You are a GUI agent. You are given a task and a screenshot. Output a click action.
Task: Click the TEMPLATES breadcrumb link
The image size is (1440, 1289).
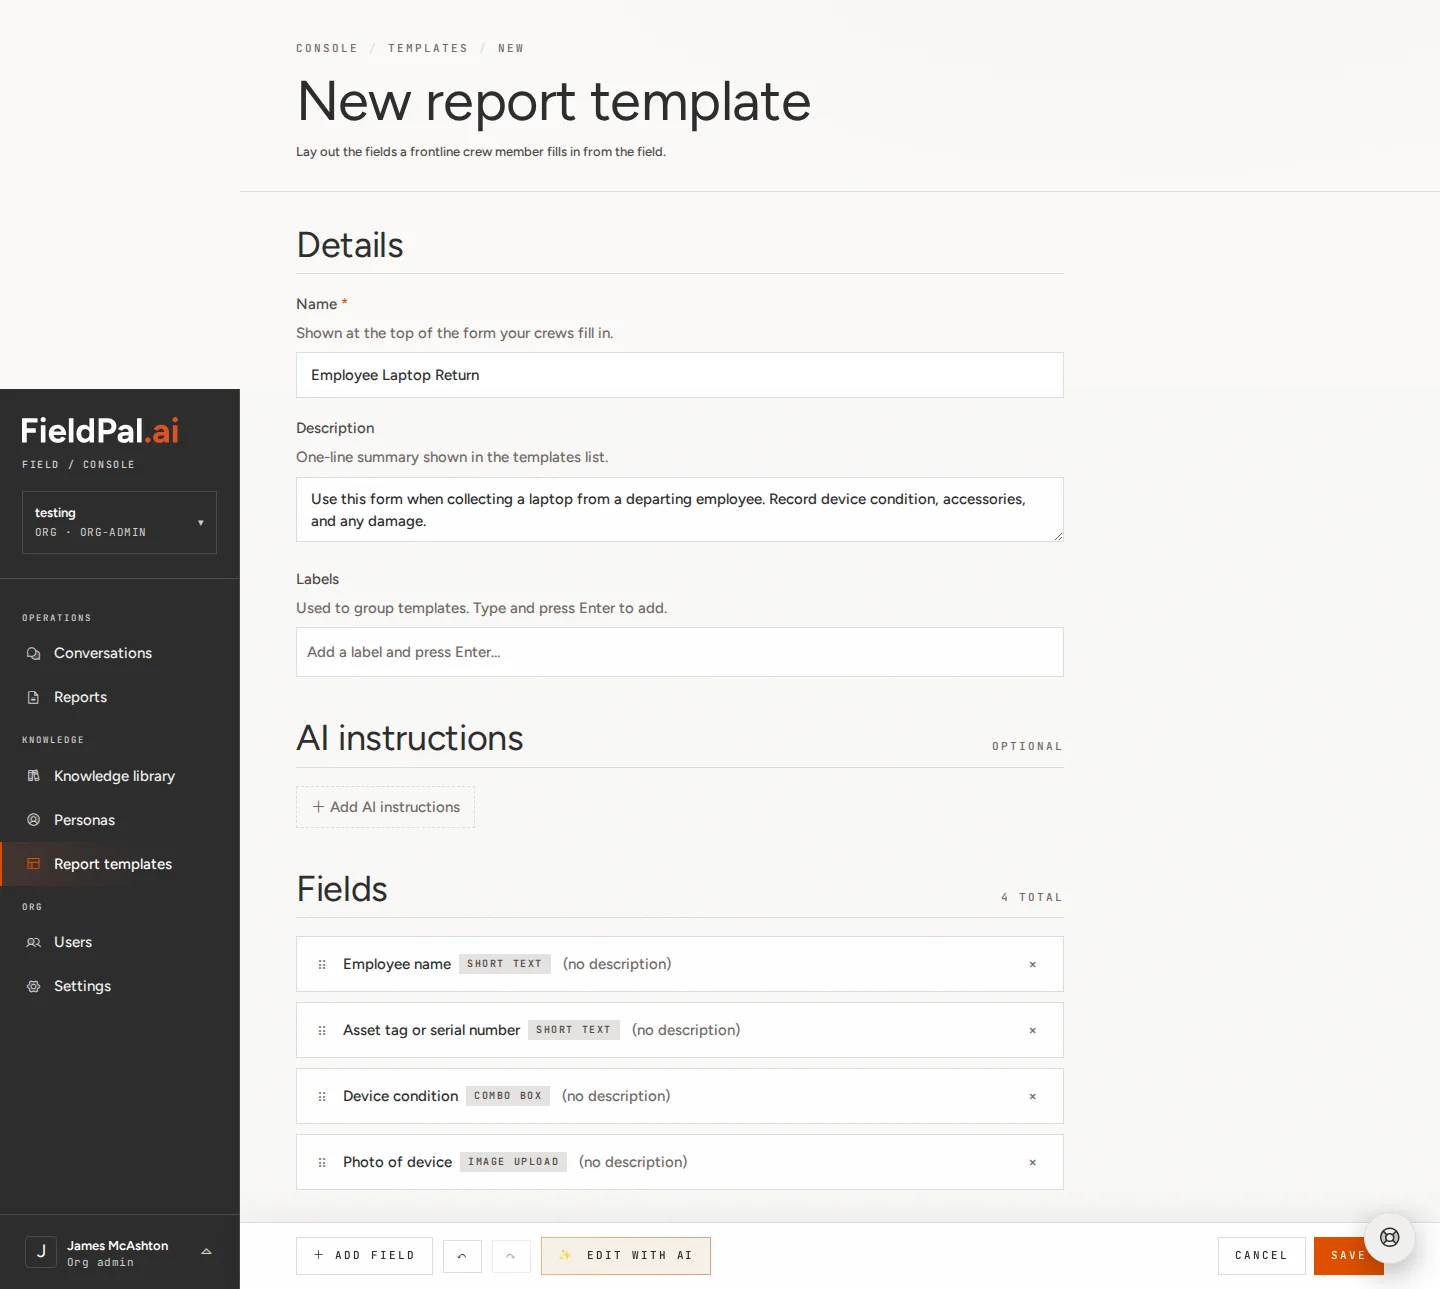tap(428, 48)
